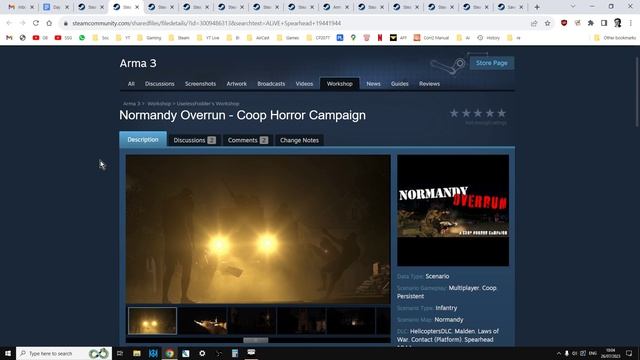640x360 pixels.
Task: Switch to the Google Docs browser tab
Action: click(x=56, y=7)
